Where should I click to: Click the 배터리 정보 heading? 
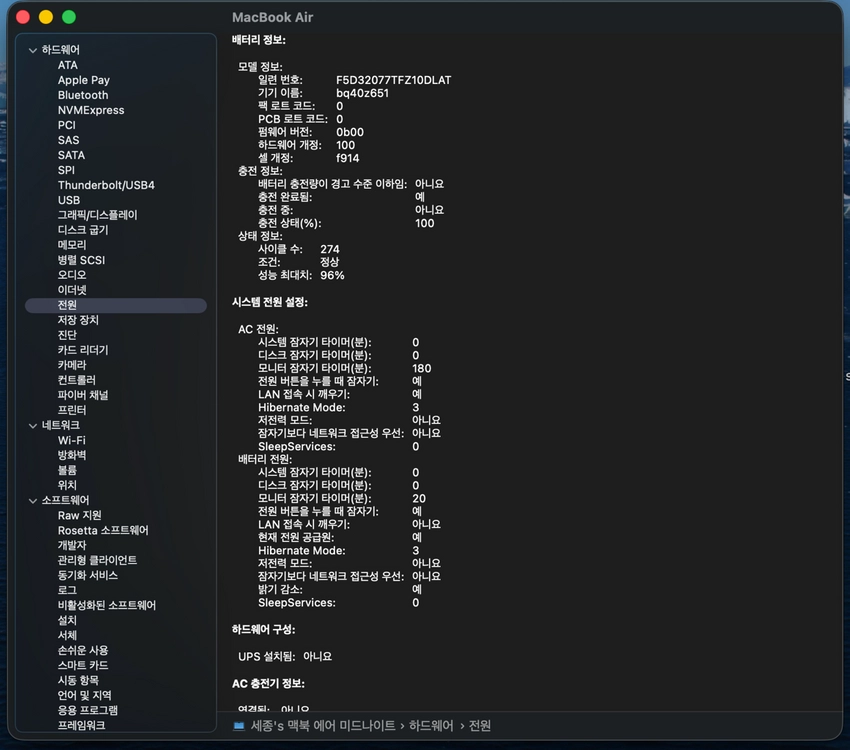point(259,40)
